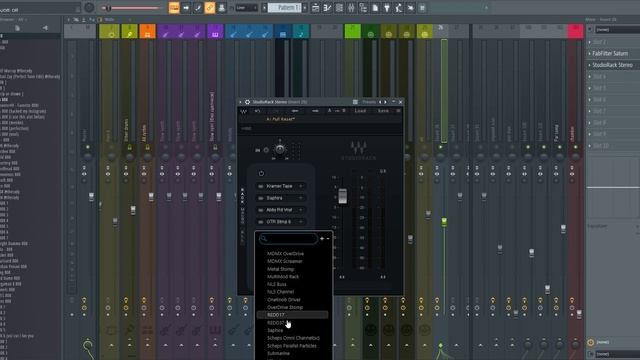
Task: Open the Pattern 1 selector
Action: point(284,8)
